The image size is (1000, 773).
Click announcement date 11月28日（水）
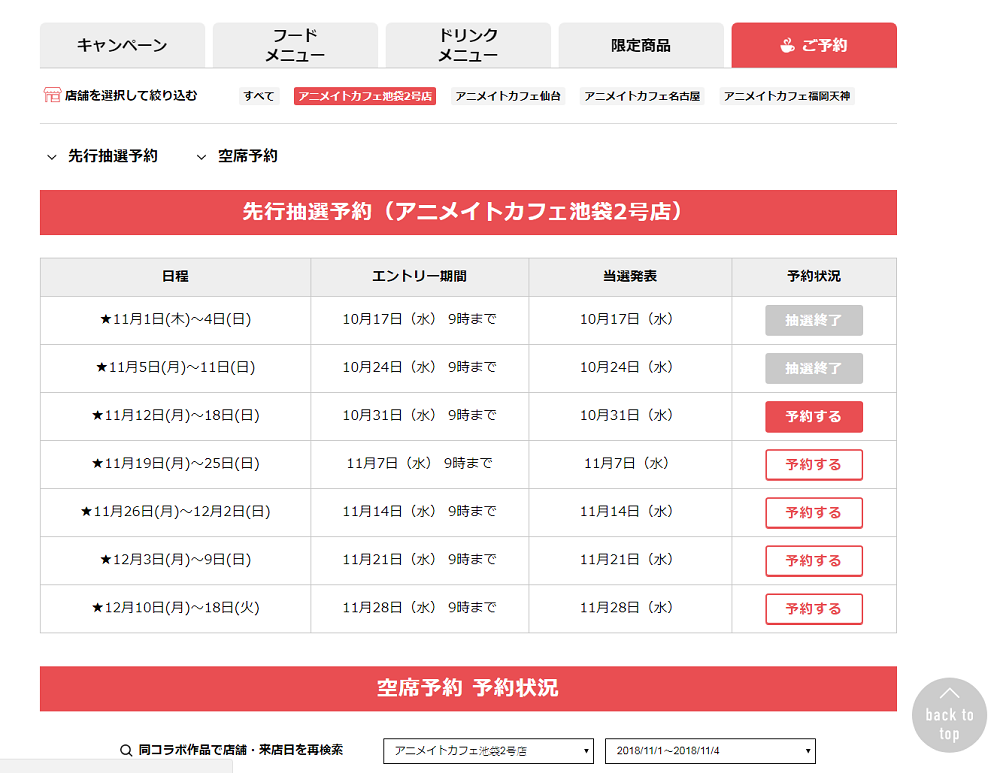(627, 608)
